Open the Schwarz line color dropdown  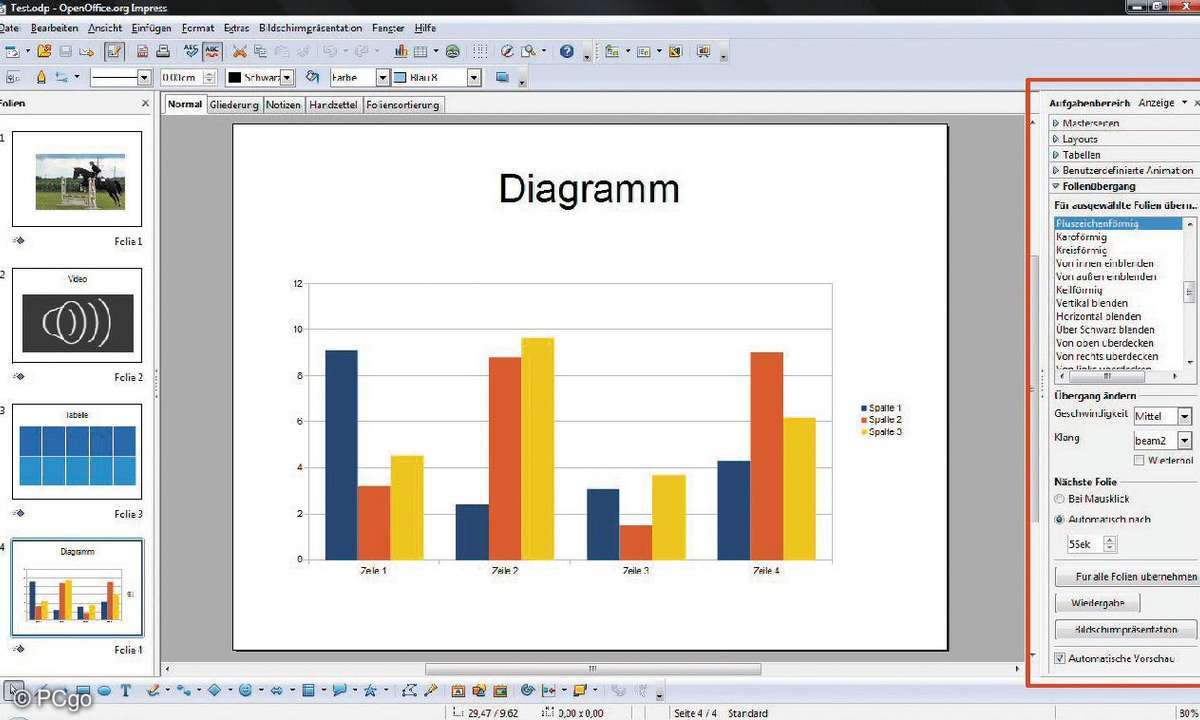coord(287,77)
